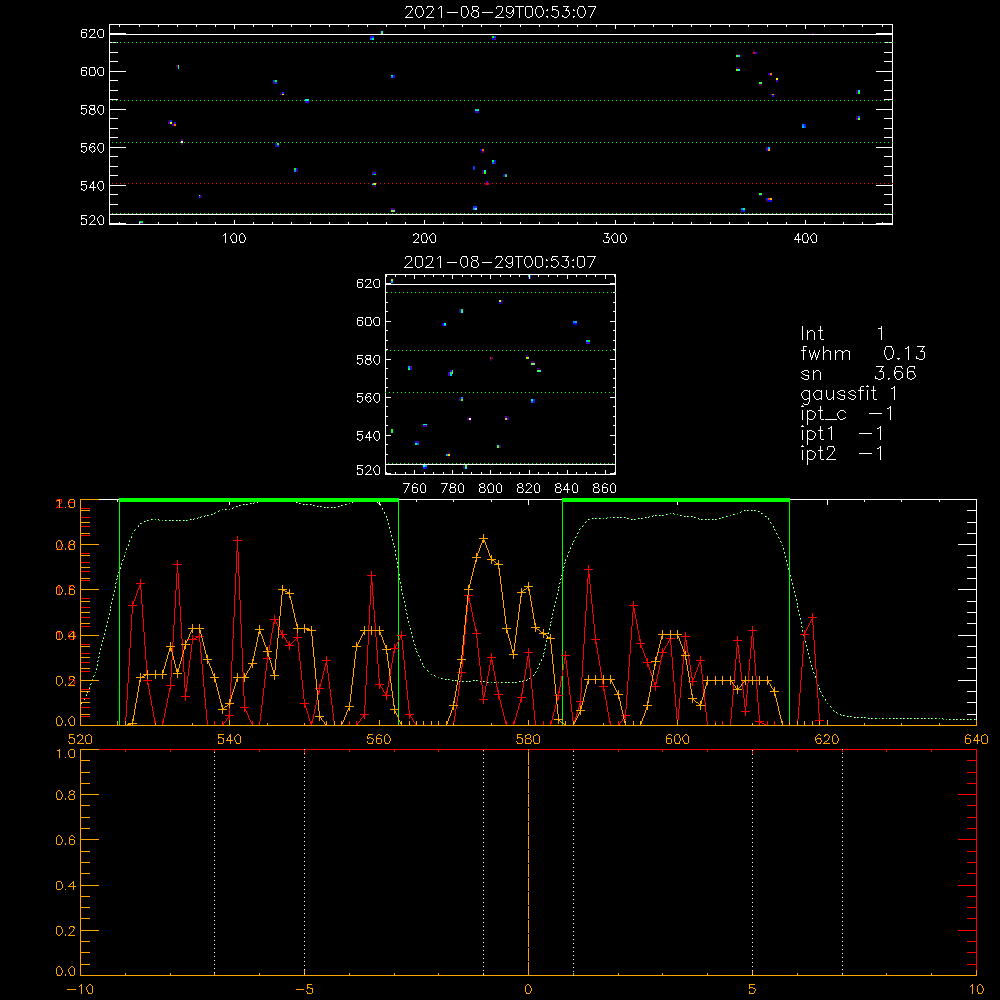Screen dimensions: 1000x1000
Task: Click the timestamp title above the widest scatter plot
Action: point(501,12)
